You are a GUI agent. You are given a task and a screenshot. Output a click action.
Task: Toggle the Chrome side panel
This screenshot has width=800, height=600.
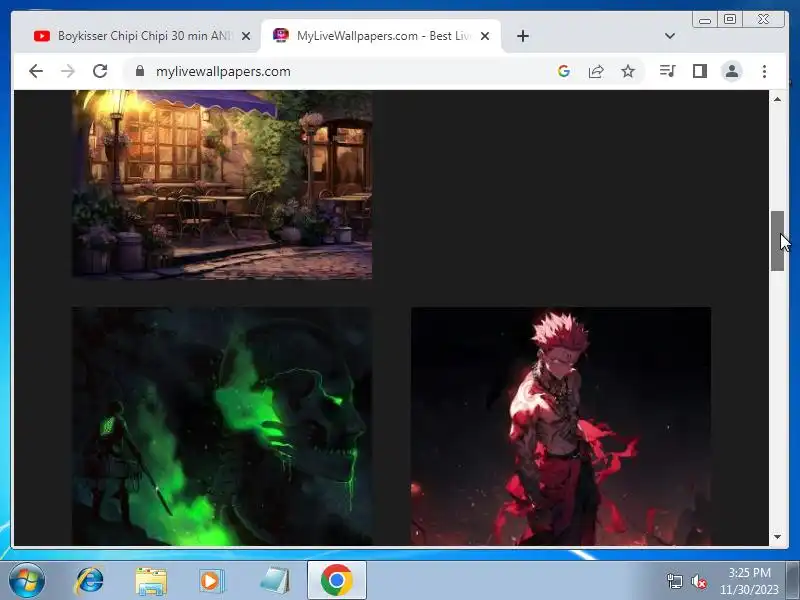coord(699,71)
